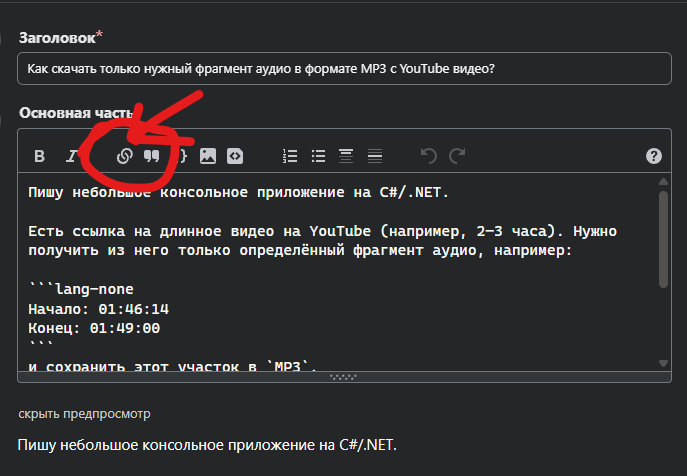The height and width of the screenshot is (476, 687).
Task: Click the "```lang-none" line in editor
Action: [81, 289]
